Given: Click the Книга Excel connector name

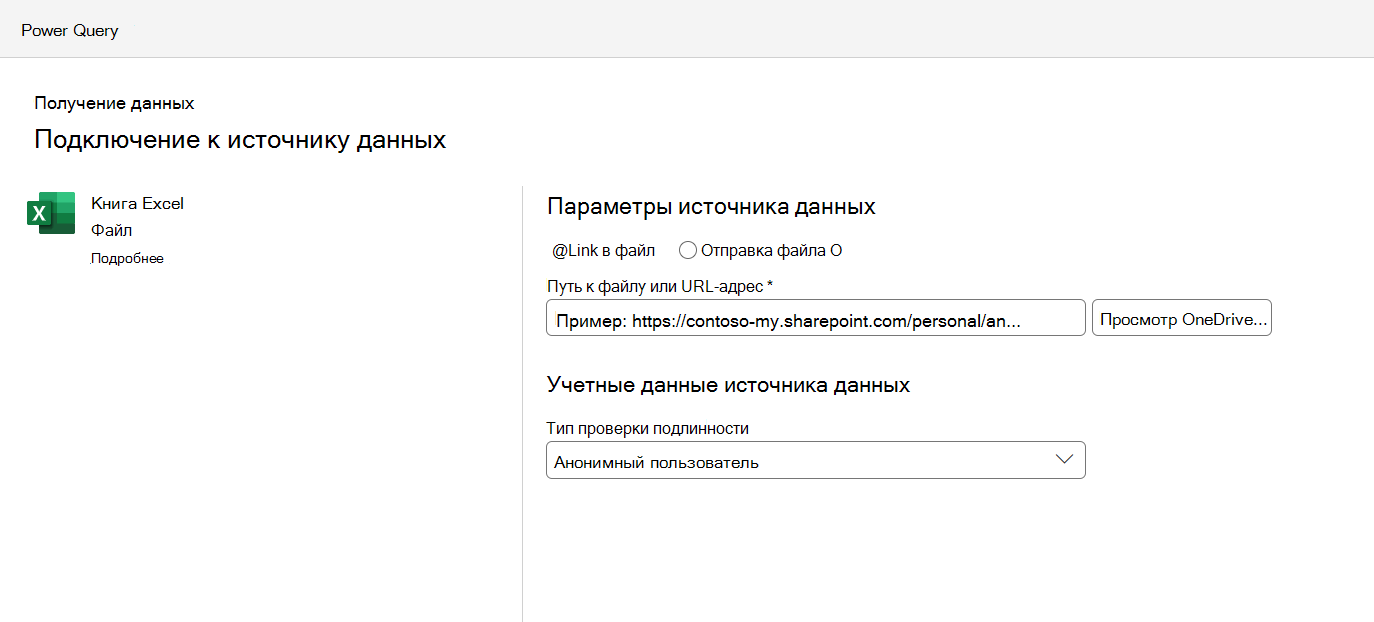Looking at the screenshot, I should tap(137, 203).
